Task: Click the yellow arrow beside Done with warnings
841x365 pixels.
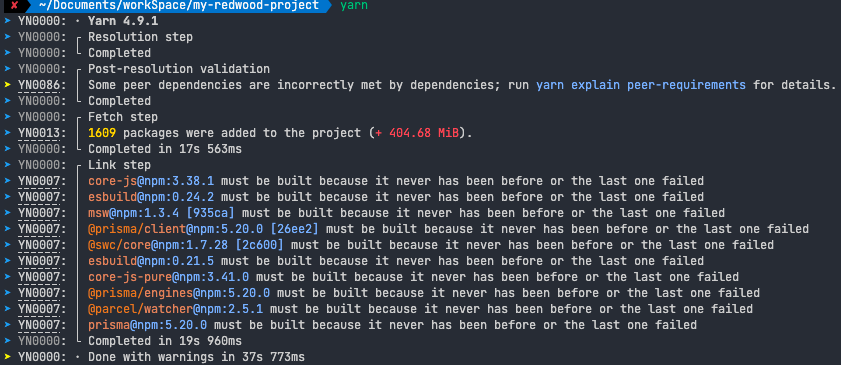Action: click(7, 356)
